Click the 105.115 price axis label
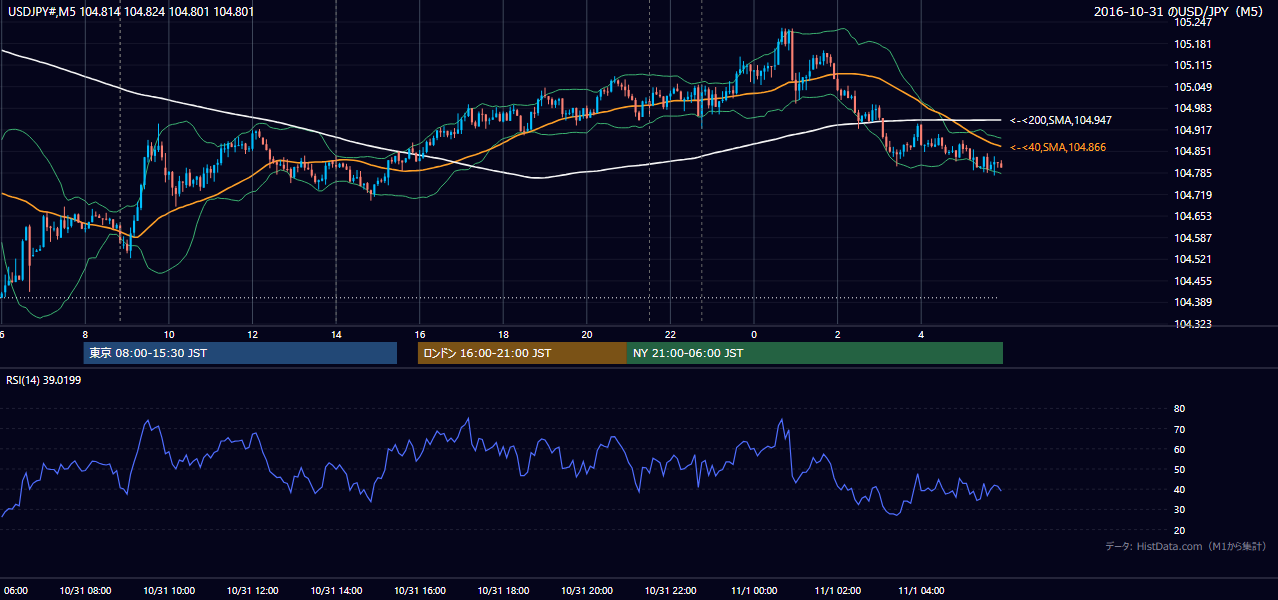Viewport: 1278px width, 600px height. 1192,65
